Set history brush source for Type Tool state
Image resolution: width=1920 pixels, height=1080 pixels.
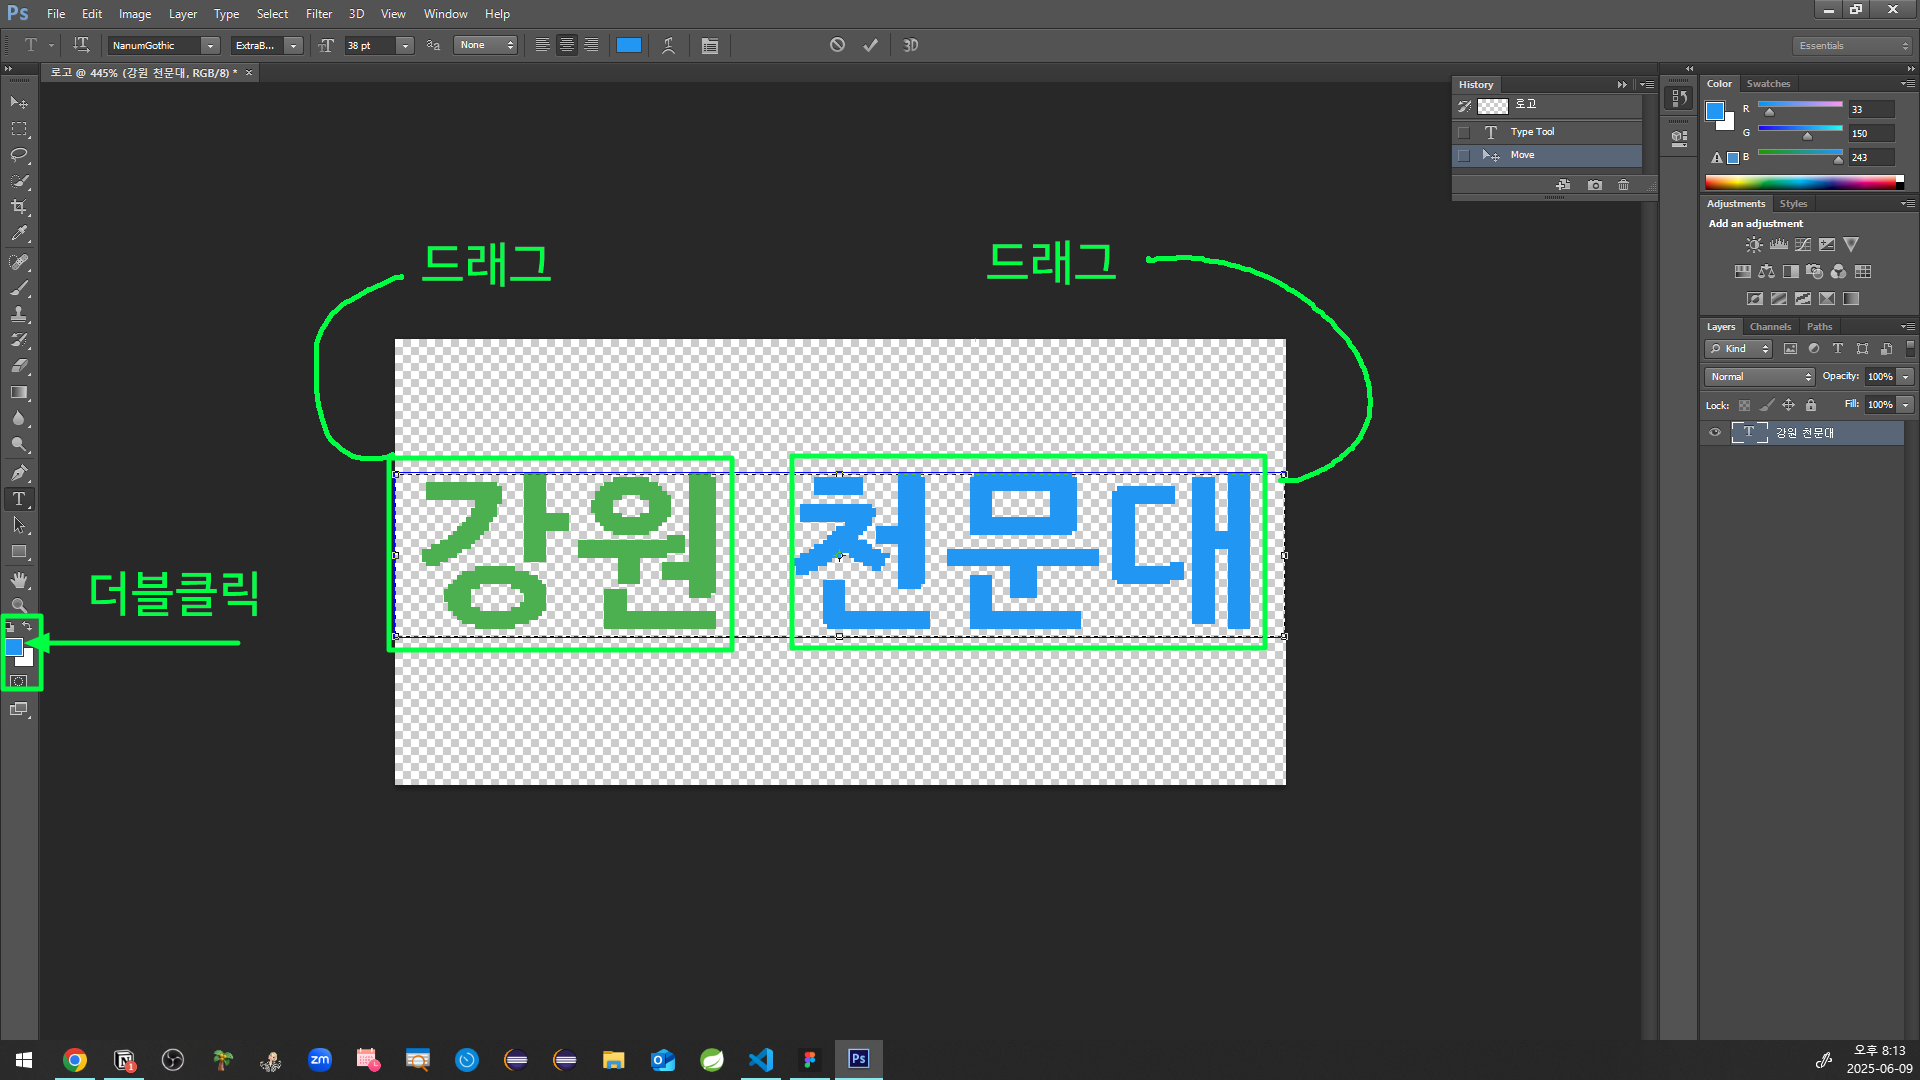(1464, 132)
